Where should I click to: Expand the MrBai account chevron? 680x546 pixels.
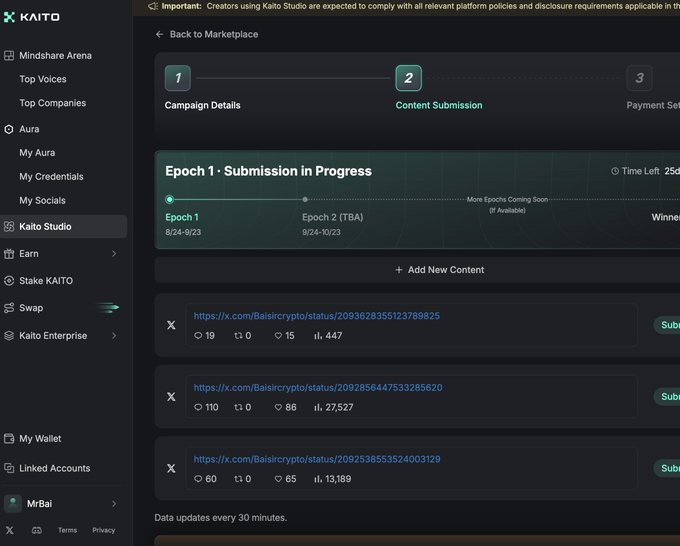pos(114,503)
